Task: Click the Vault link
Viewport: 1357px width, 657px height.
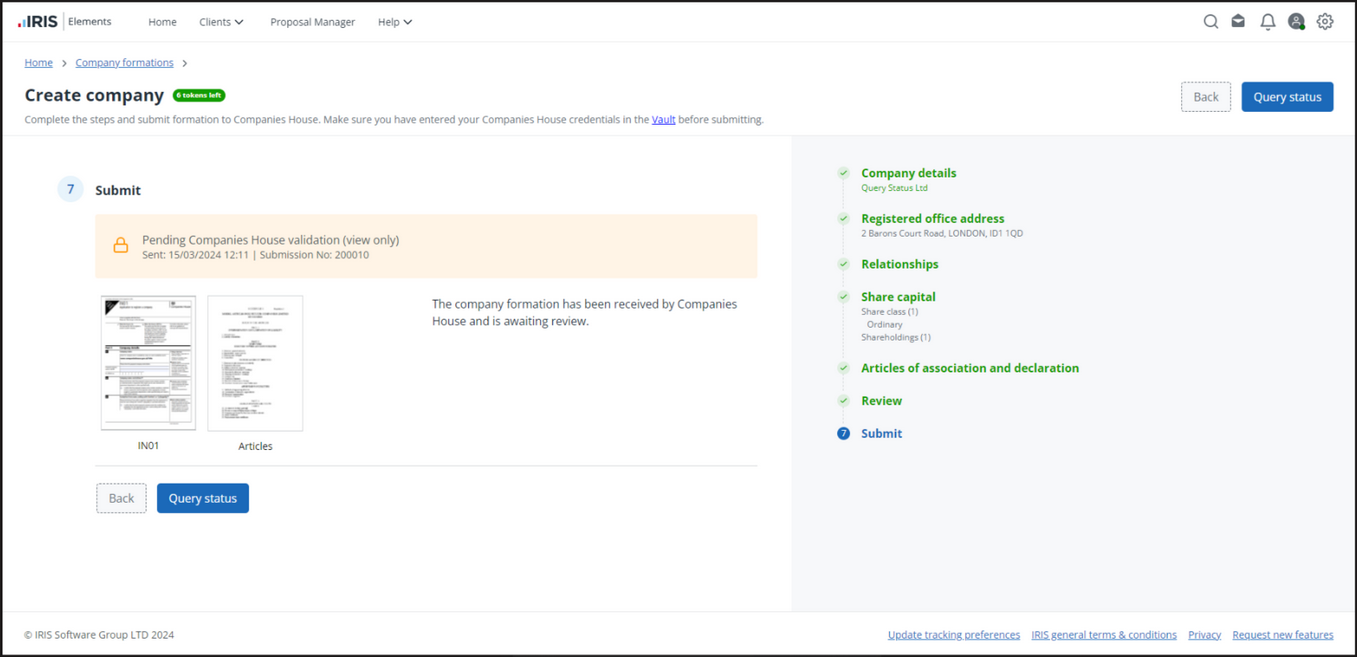Action: [663, 119]
